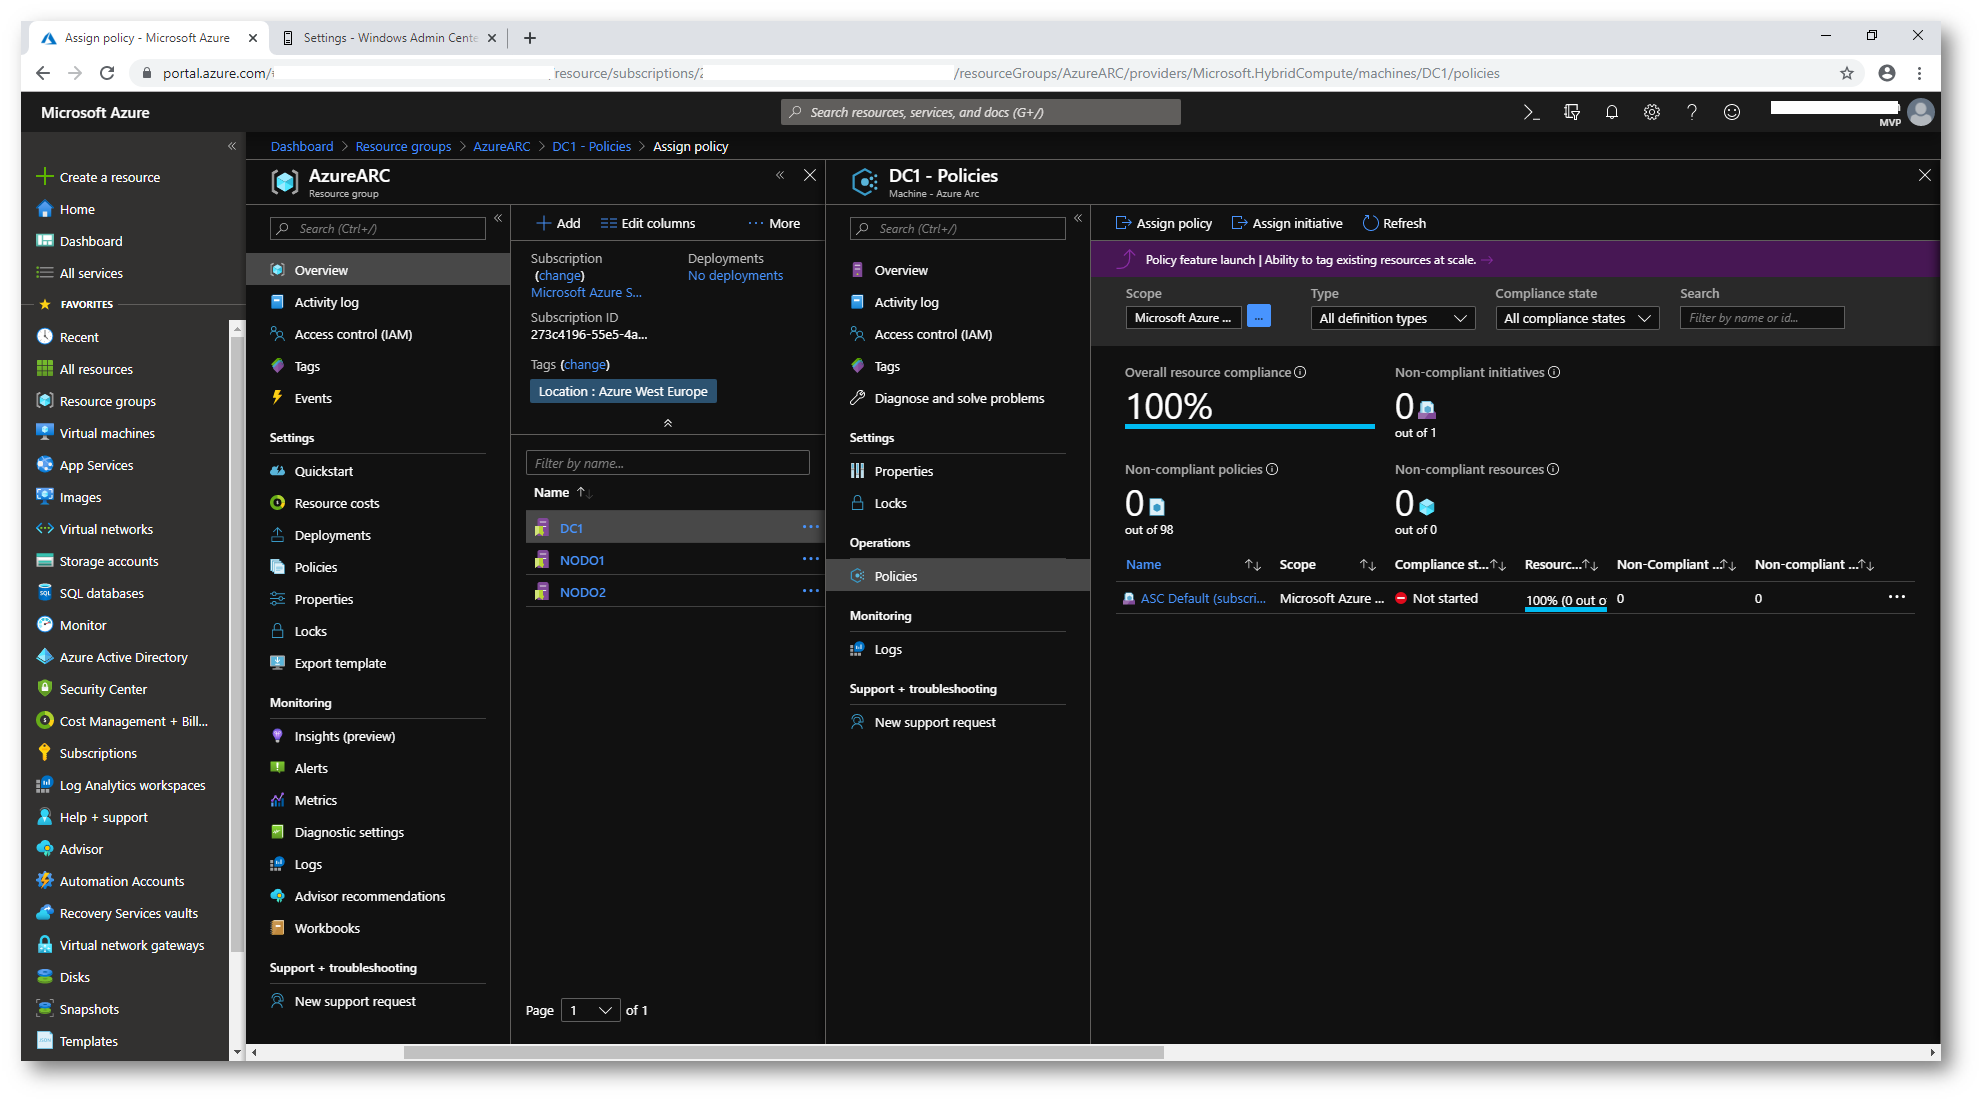Open the NODO1 resource link
Screen dimensions: 1983x1103
point(582,560)
